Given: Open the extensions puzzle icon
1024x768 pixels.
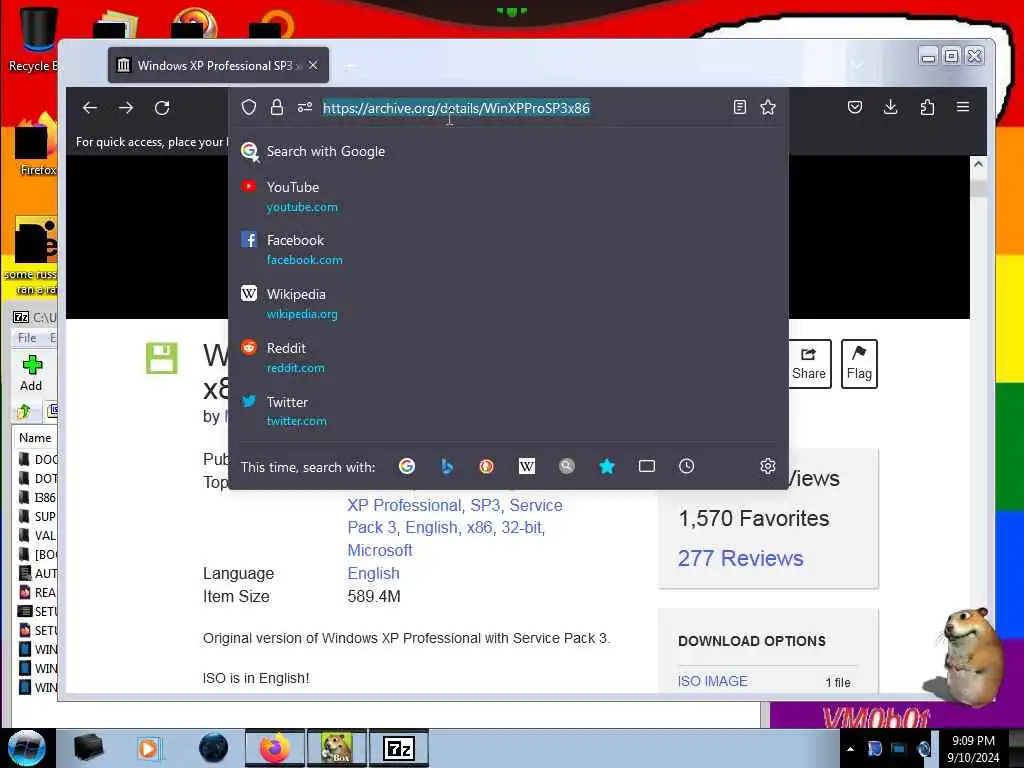Looking at the screenshot, I should coord(927,107).
